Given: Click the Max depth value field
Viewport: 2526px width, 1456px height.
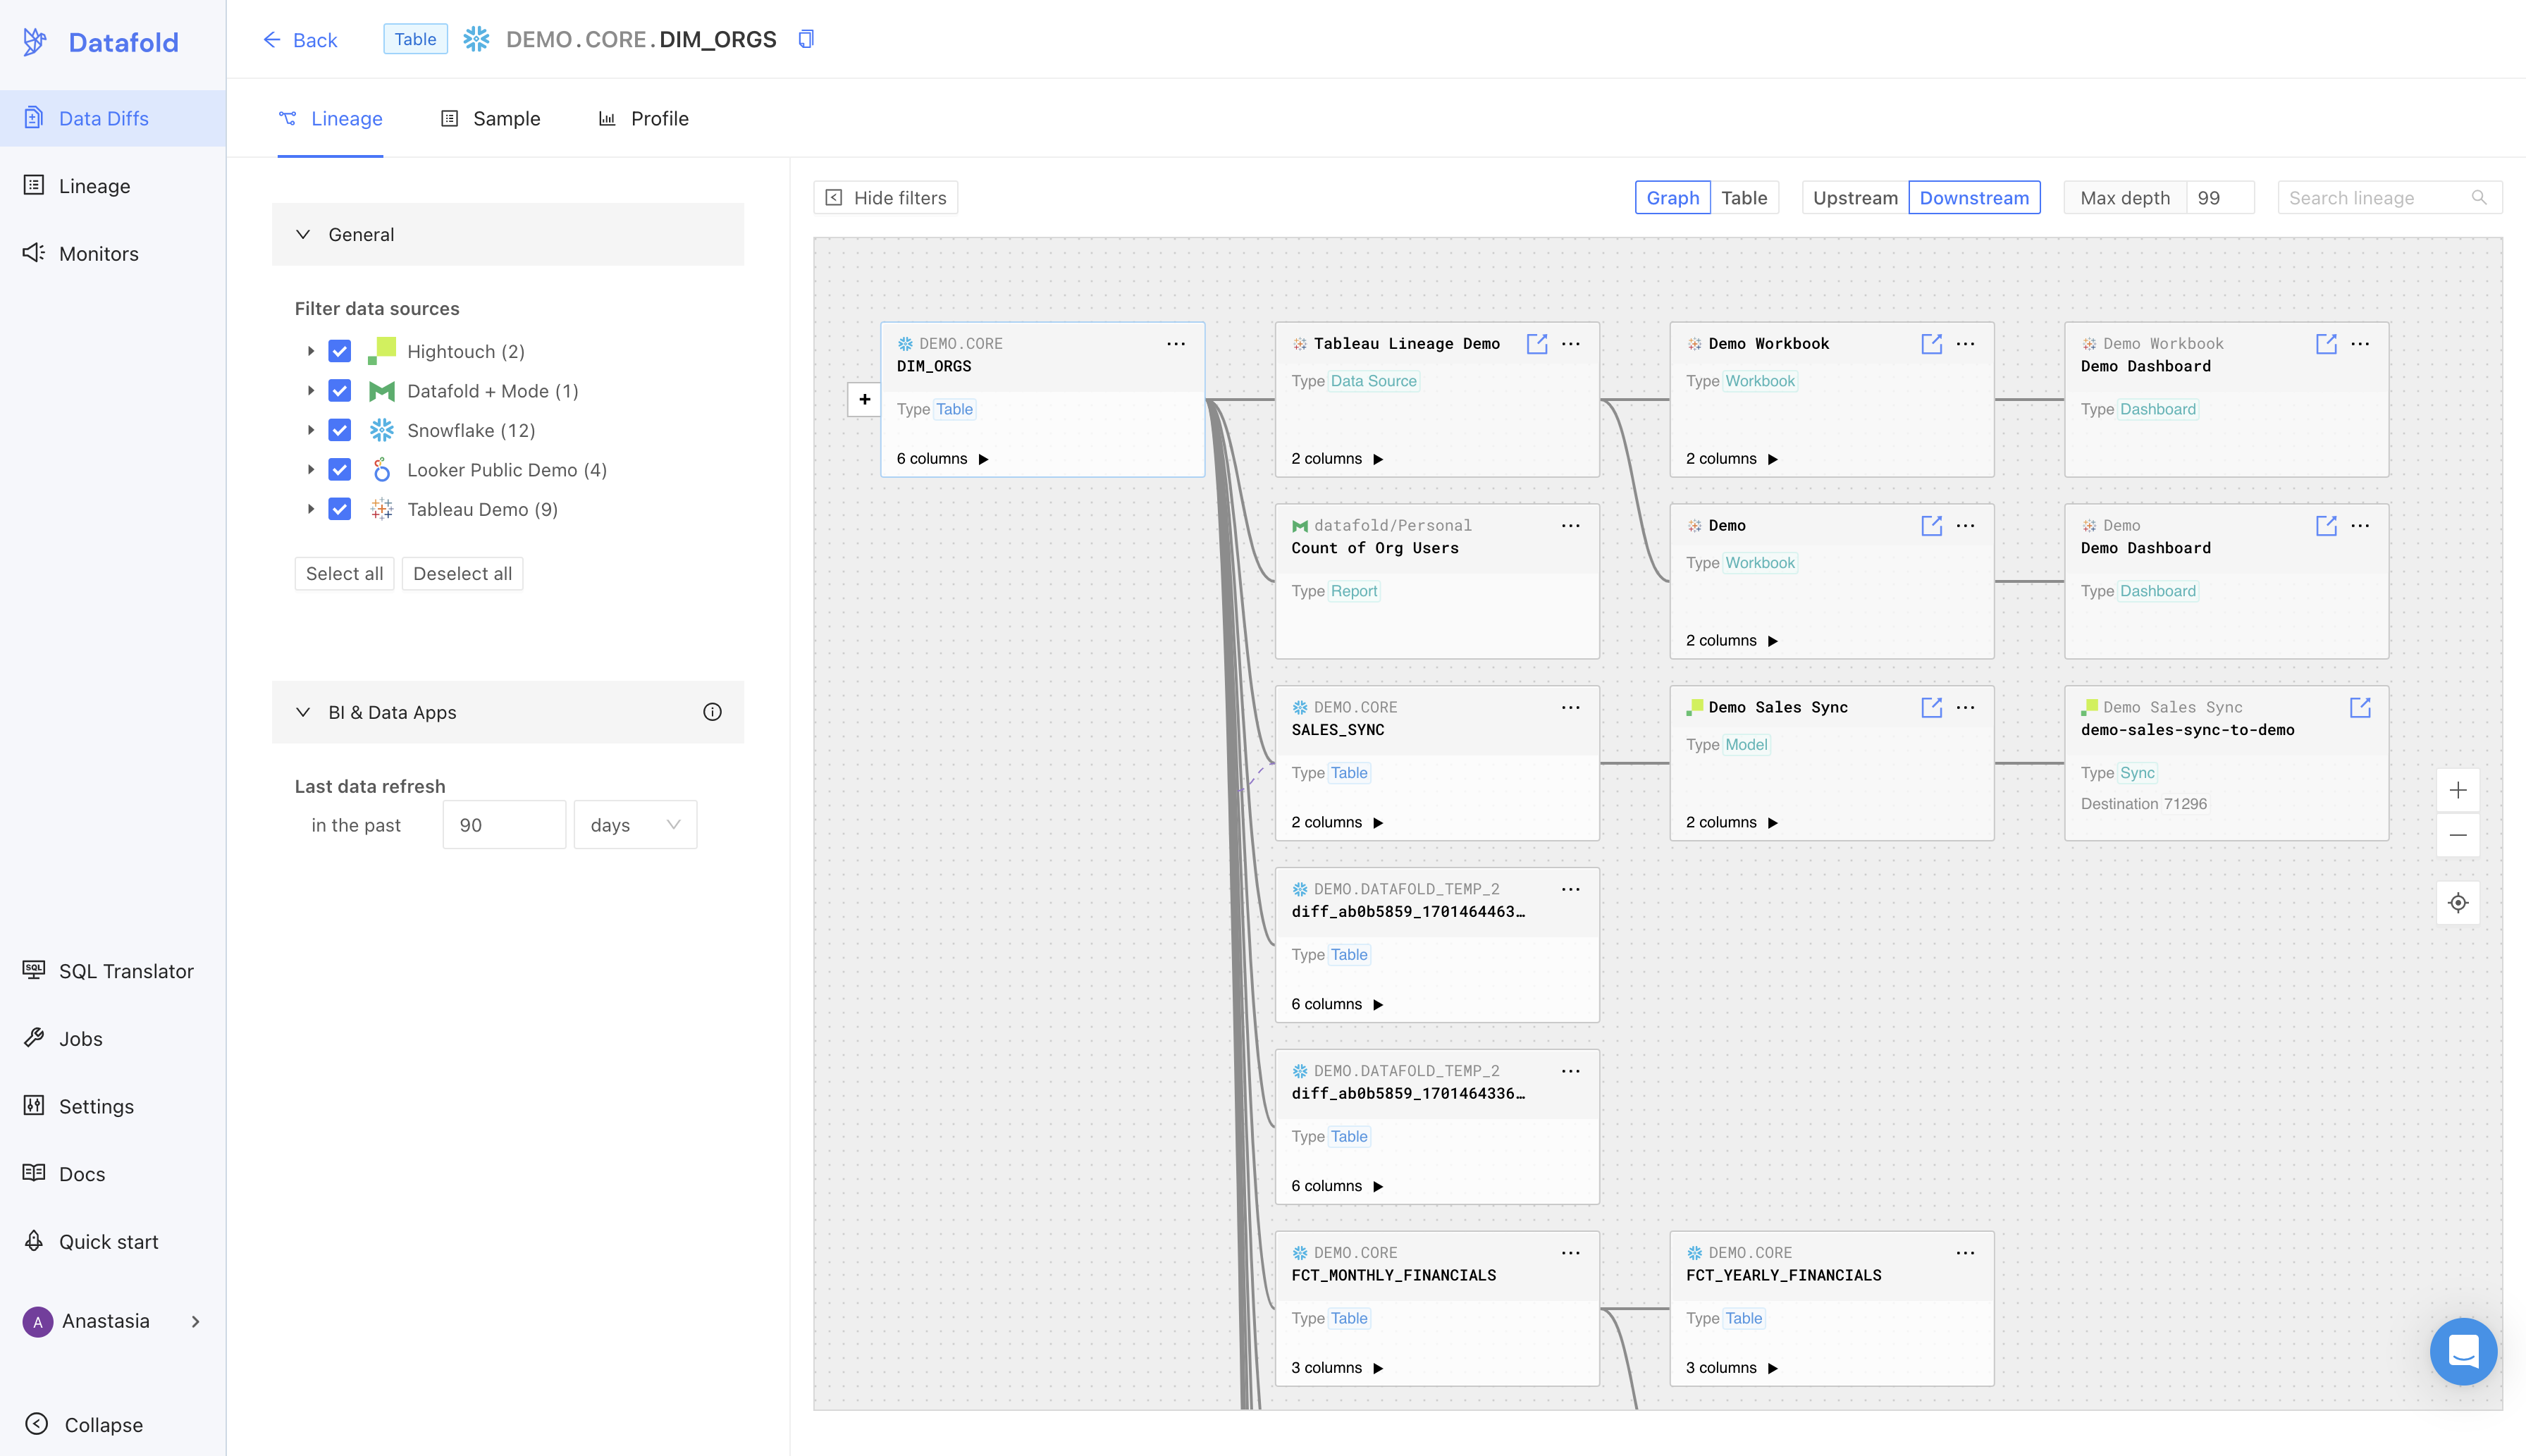Looking at the screenshot, I should [2220, 198].
